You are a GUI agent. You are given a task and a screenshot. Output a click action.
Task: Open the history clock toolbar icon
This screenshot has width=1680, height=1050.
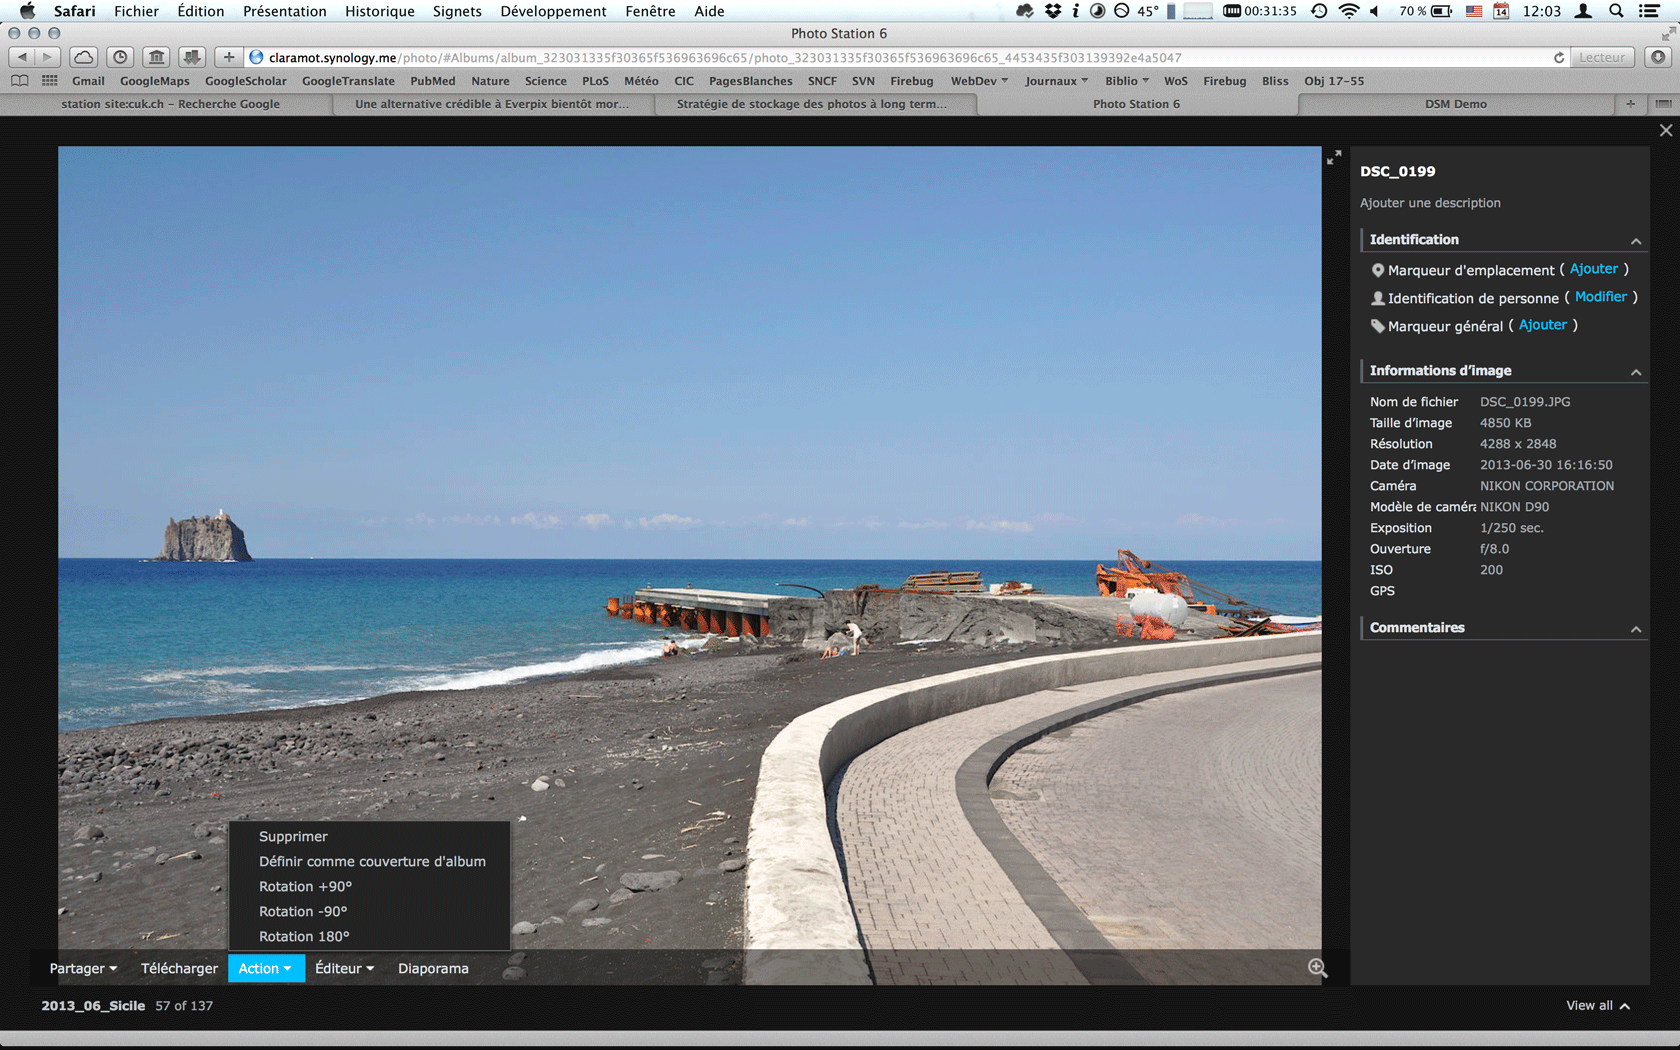point(120,57)
